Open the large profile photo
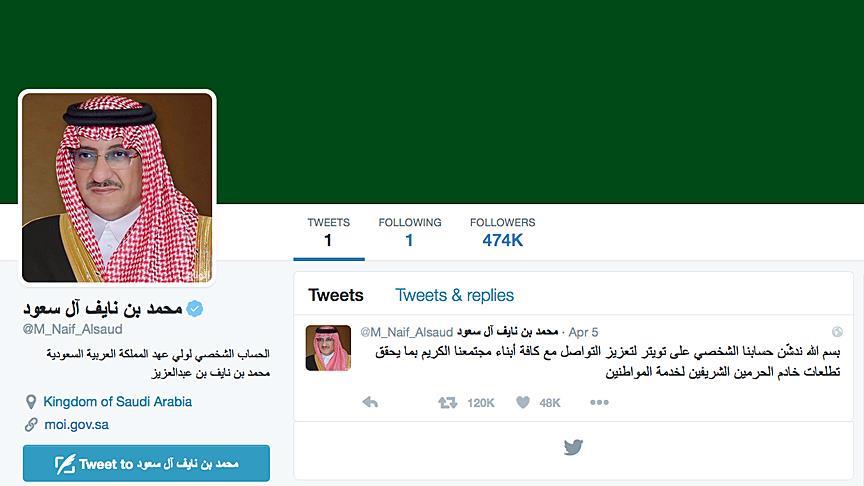This screenshot has width=864, height=486. 117,187
